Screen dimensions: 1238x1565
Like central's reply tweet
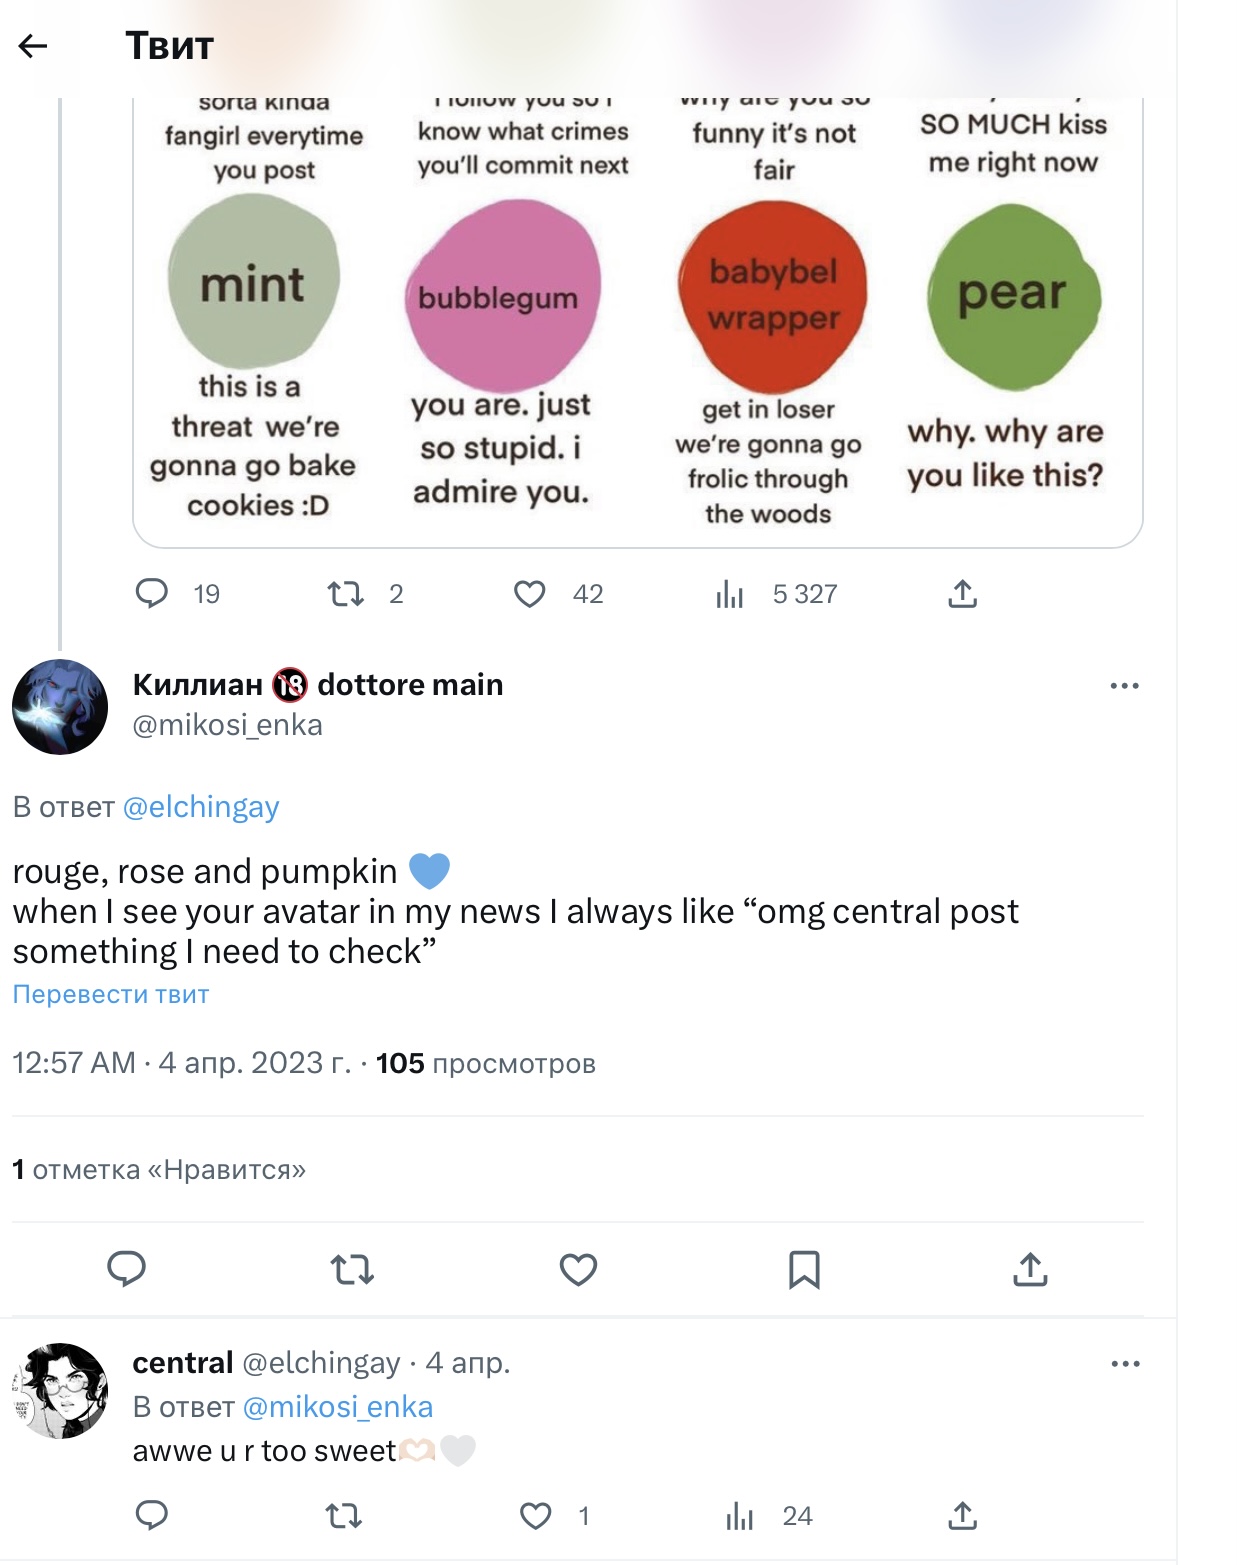click(536, 1516)
